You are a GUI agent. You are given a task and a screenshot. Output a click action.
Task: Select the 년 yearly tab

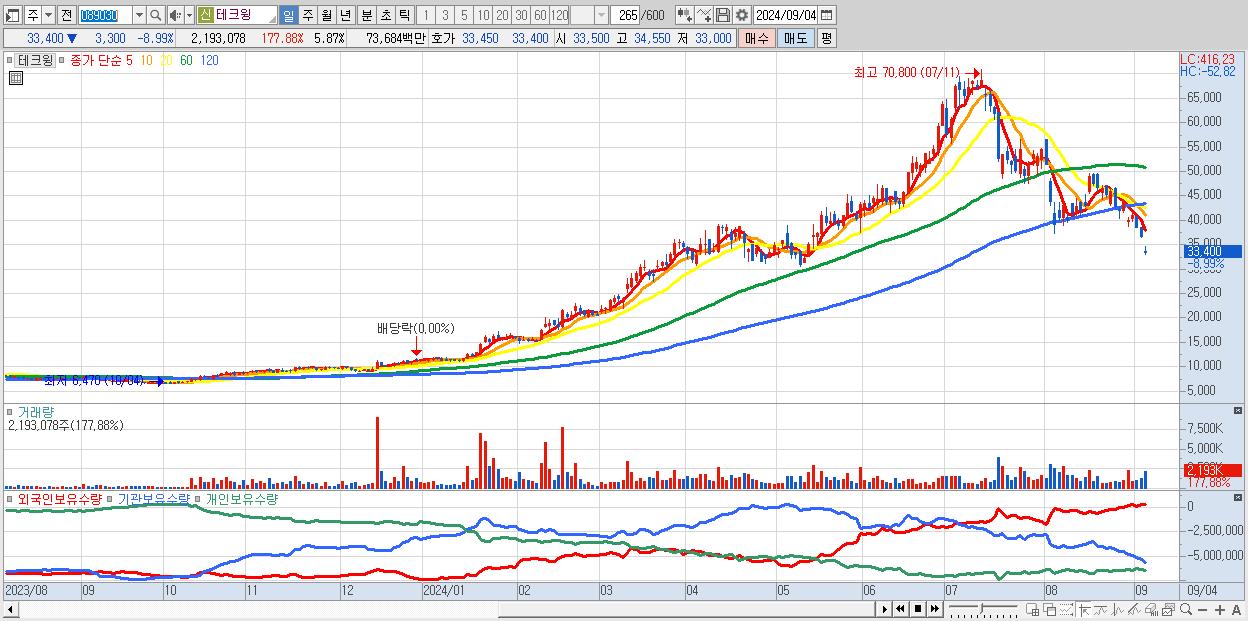pos(345,15)
